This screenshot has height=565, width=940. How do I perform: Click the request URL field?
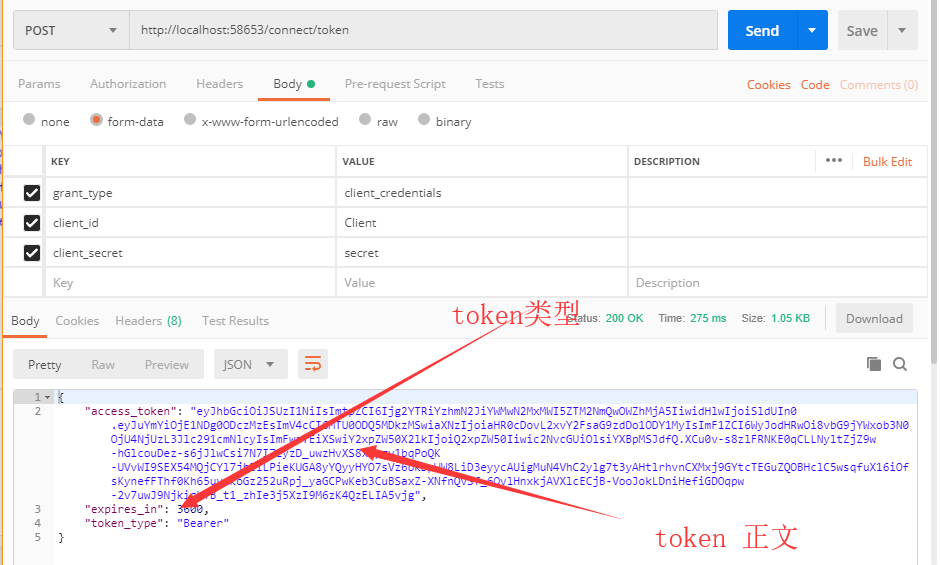[x=423, y=30]
